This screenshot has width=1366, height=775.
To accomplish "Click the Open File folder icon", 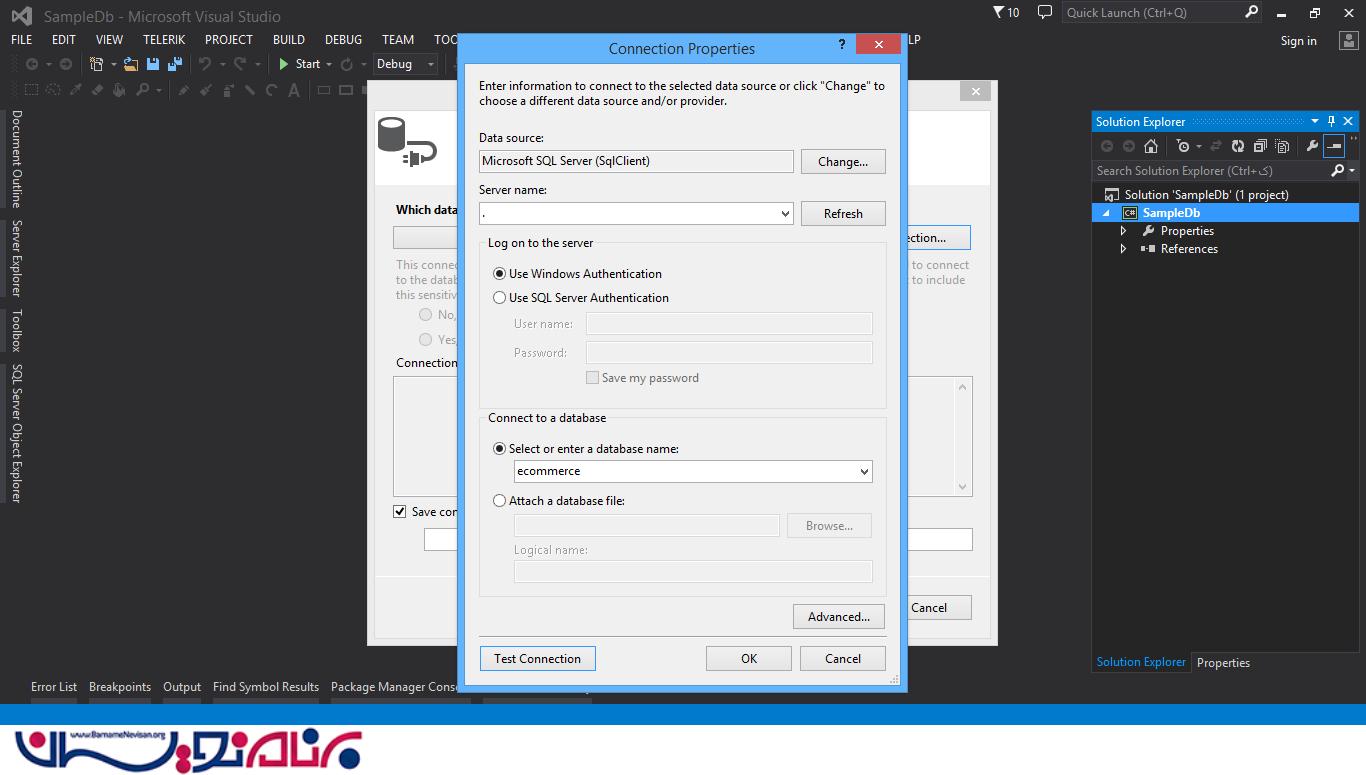I will [x=131, y=64].
